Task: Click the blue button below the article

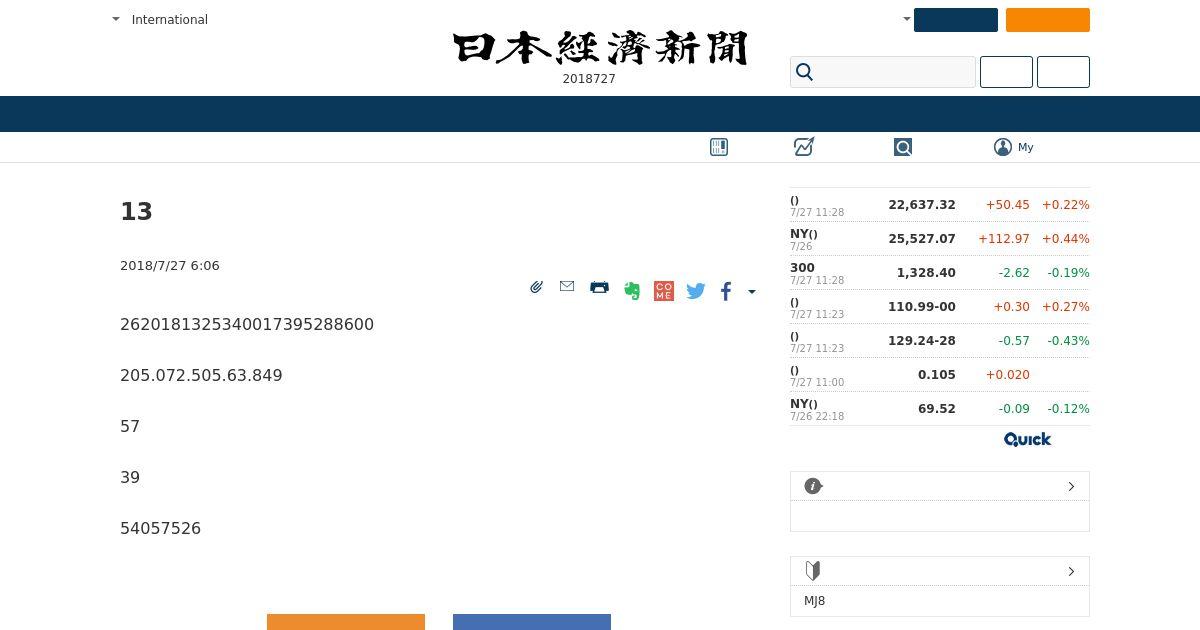Action: tap(532, 622)
